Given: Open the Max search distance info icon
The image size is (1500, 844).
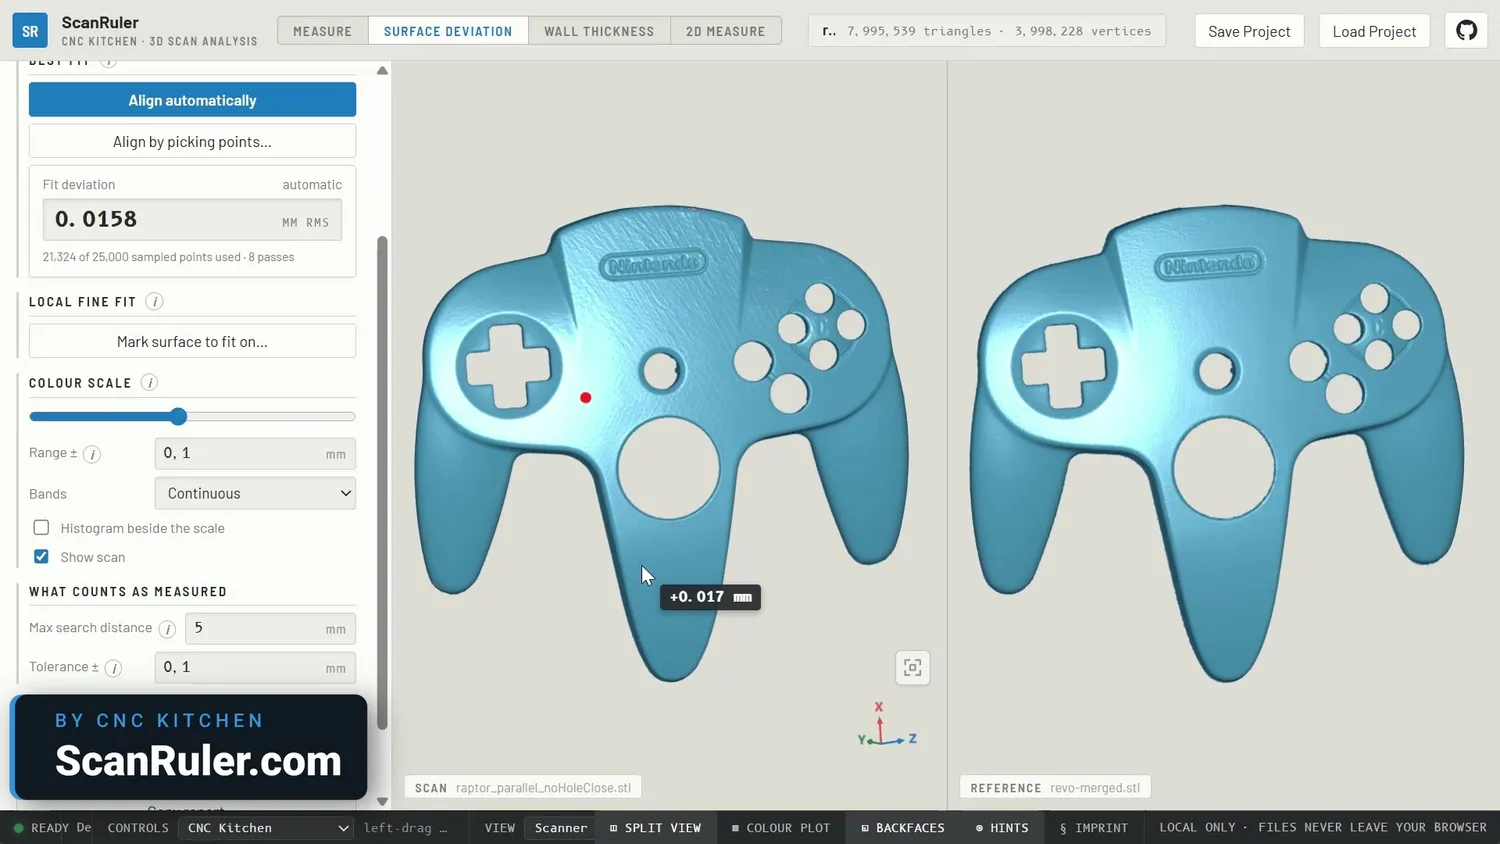Looking at the screenshot, I should point(167,629).
